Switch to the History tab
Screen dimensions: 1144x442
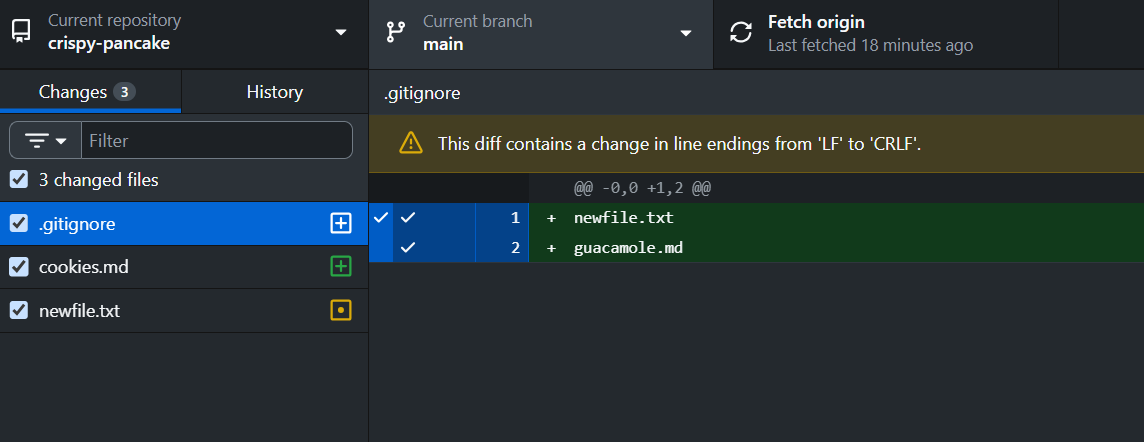coord(274,92)
